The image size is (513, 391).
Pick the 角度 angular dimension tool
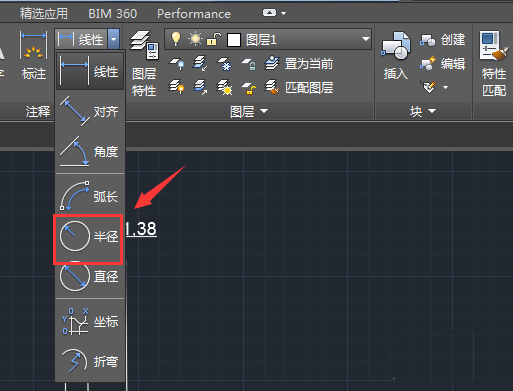pyautogui.click(x=89, y=152)
